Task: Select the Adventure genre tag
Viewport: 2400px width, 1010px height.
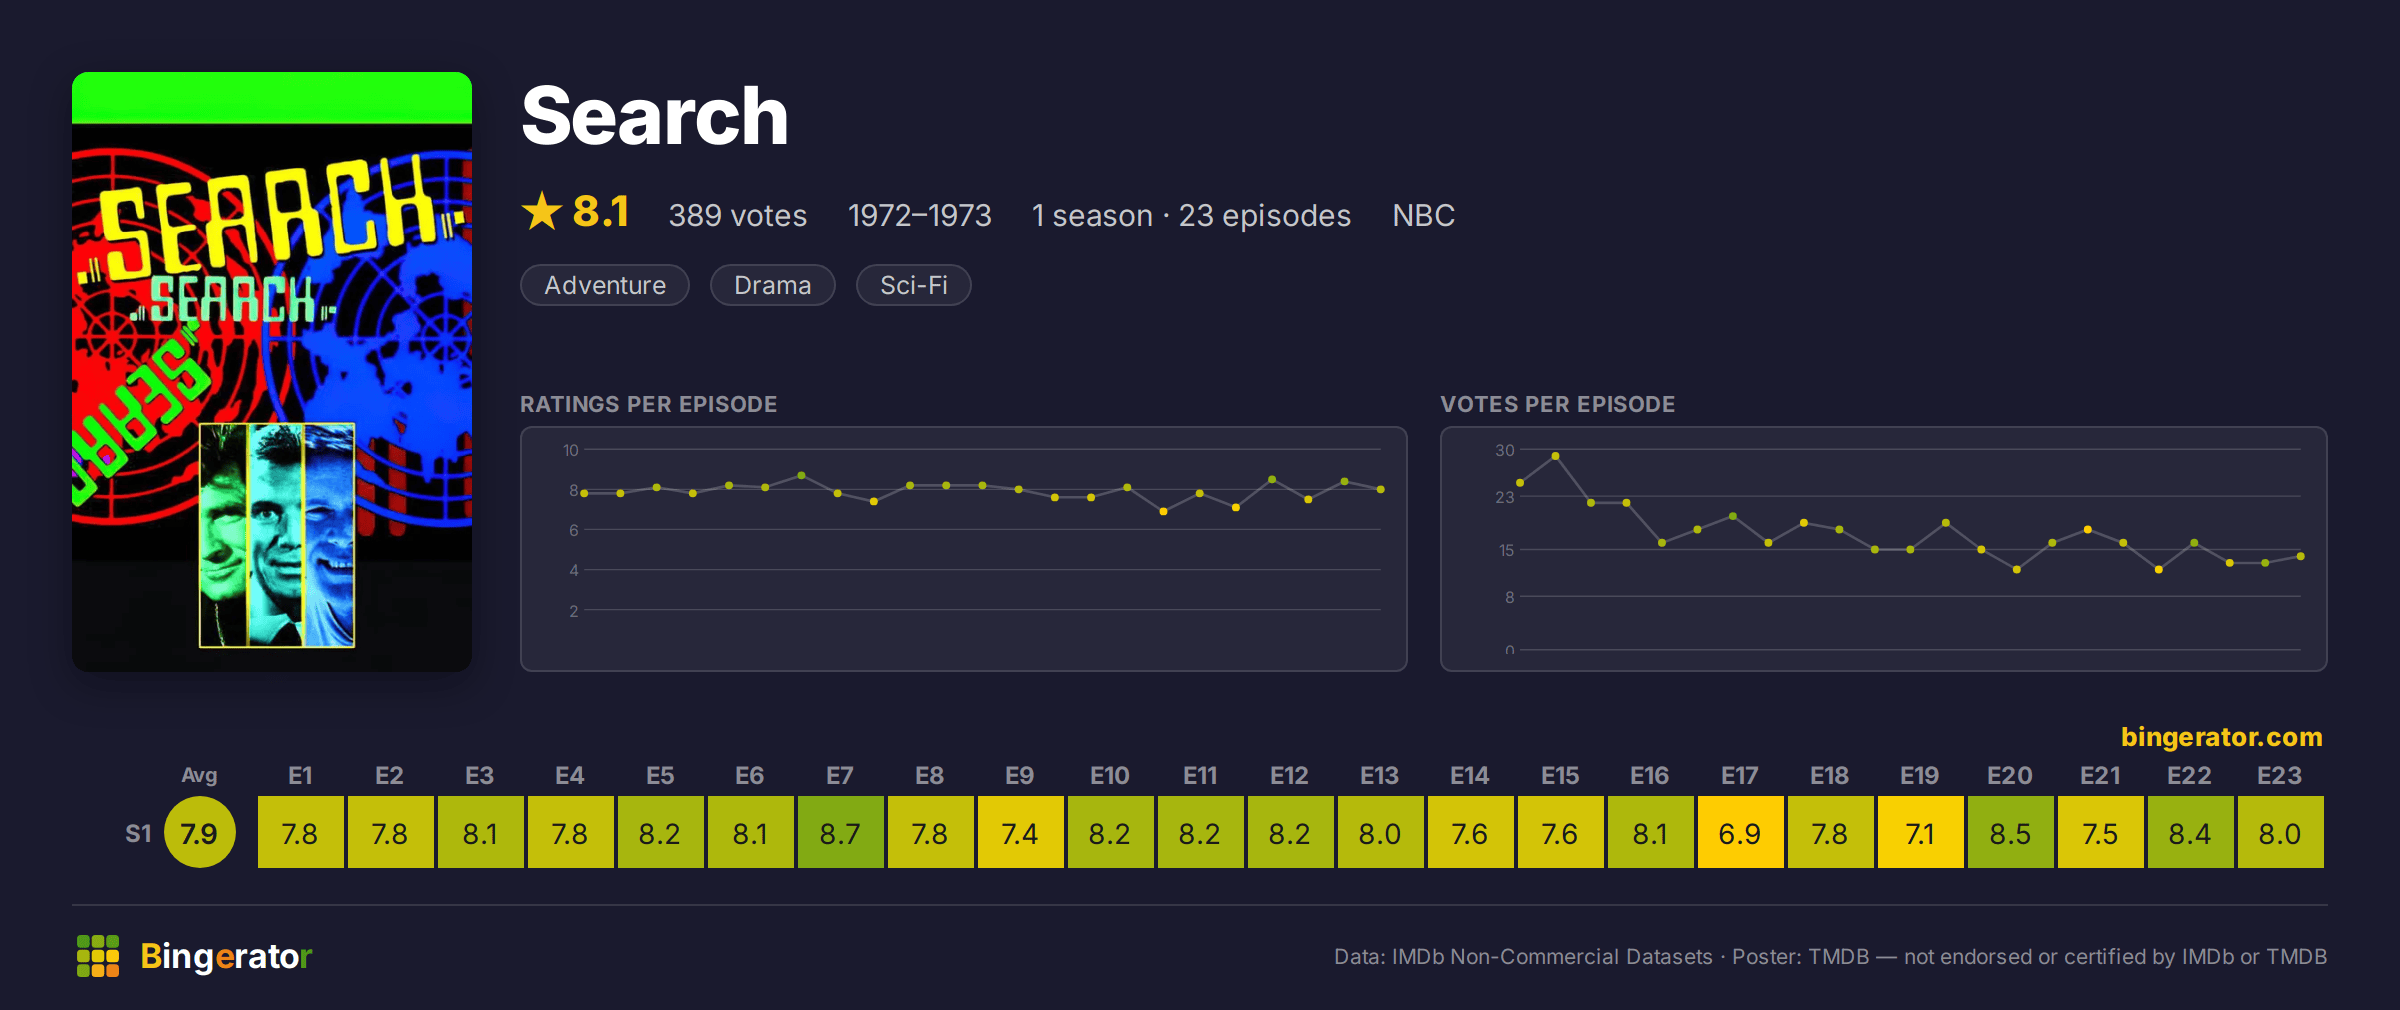Action: [605, 285]
